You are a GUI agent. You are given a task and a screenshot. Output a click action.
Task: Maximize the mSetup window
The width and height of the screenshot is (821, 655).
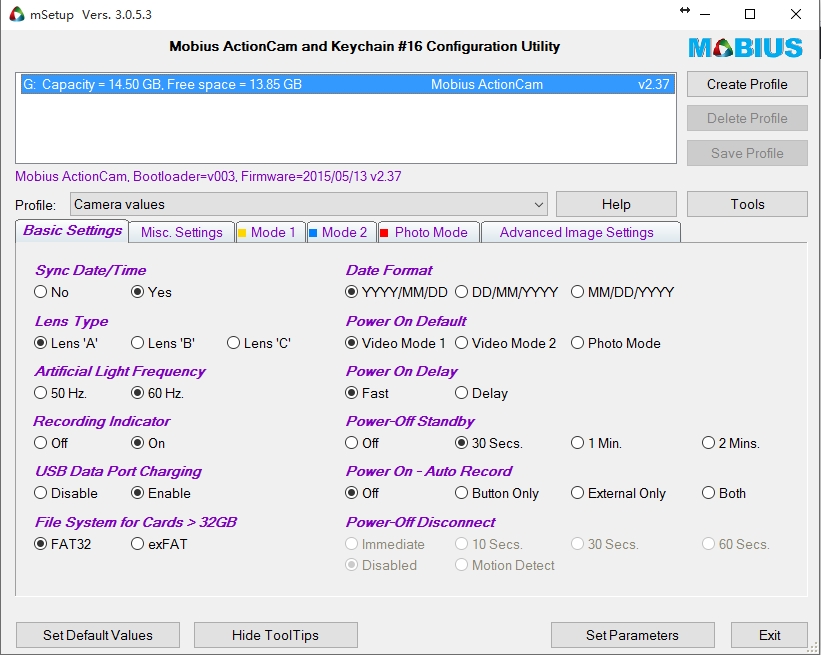[x=750, y=14]
